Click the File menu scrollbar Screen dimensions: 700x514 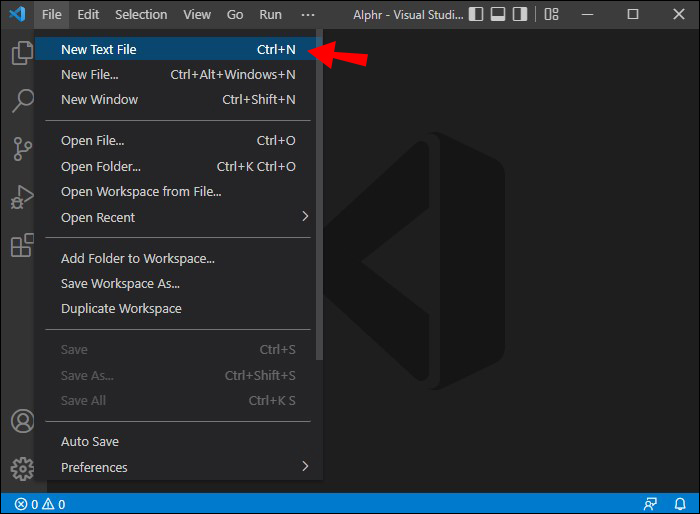coord(319,200)
